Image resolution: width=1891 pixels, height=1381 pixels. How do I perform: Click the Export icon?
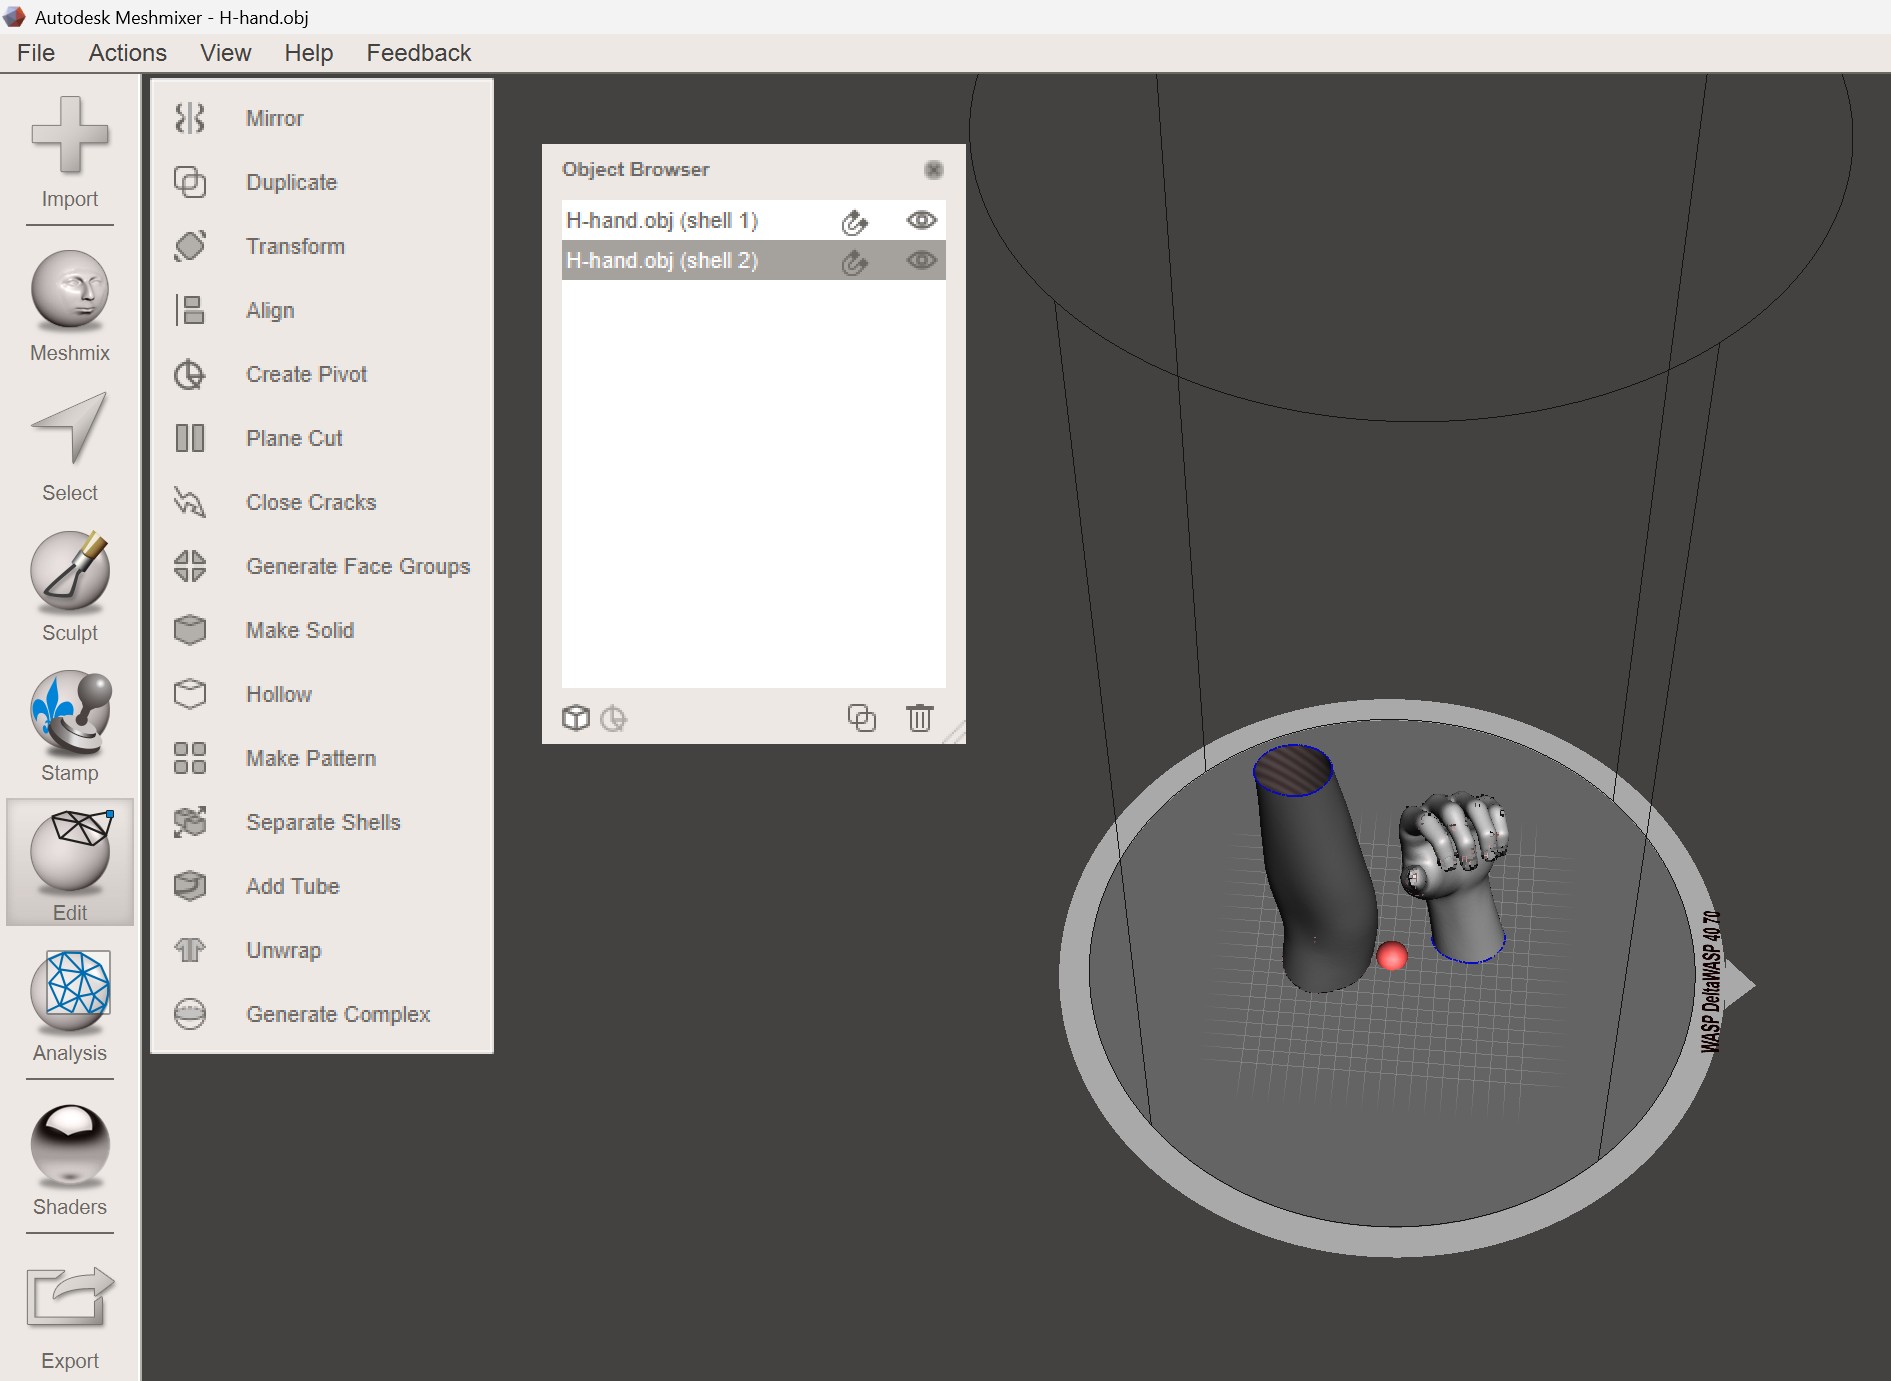click(x=70, y=1297)
